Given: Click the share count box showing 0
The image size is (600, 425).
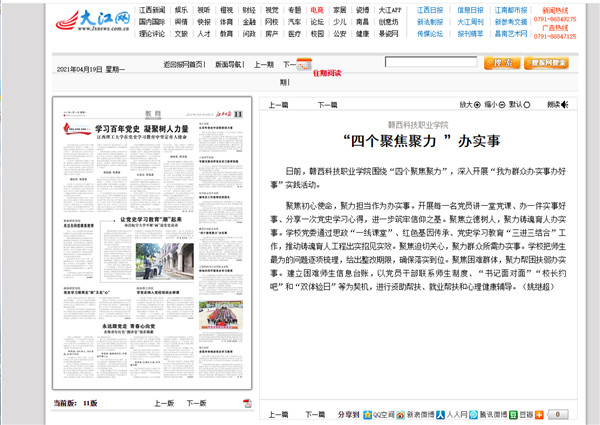Looking at the screenshot, I should tap(558, 414).
